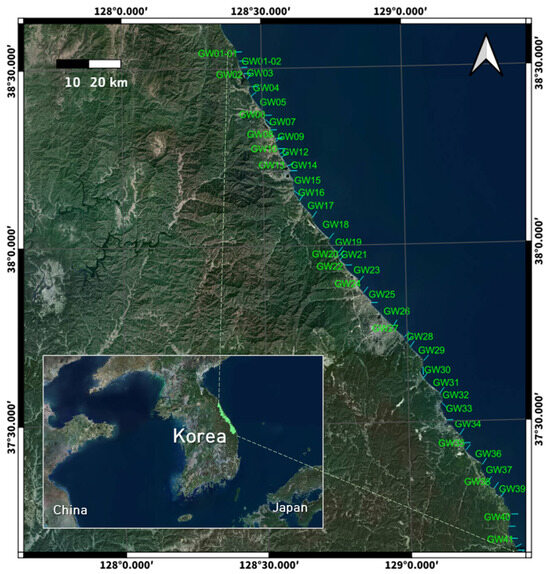Click the Japan label in inset map
The height and width of the screenshot is (574, 550).
point(290,507)
